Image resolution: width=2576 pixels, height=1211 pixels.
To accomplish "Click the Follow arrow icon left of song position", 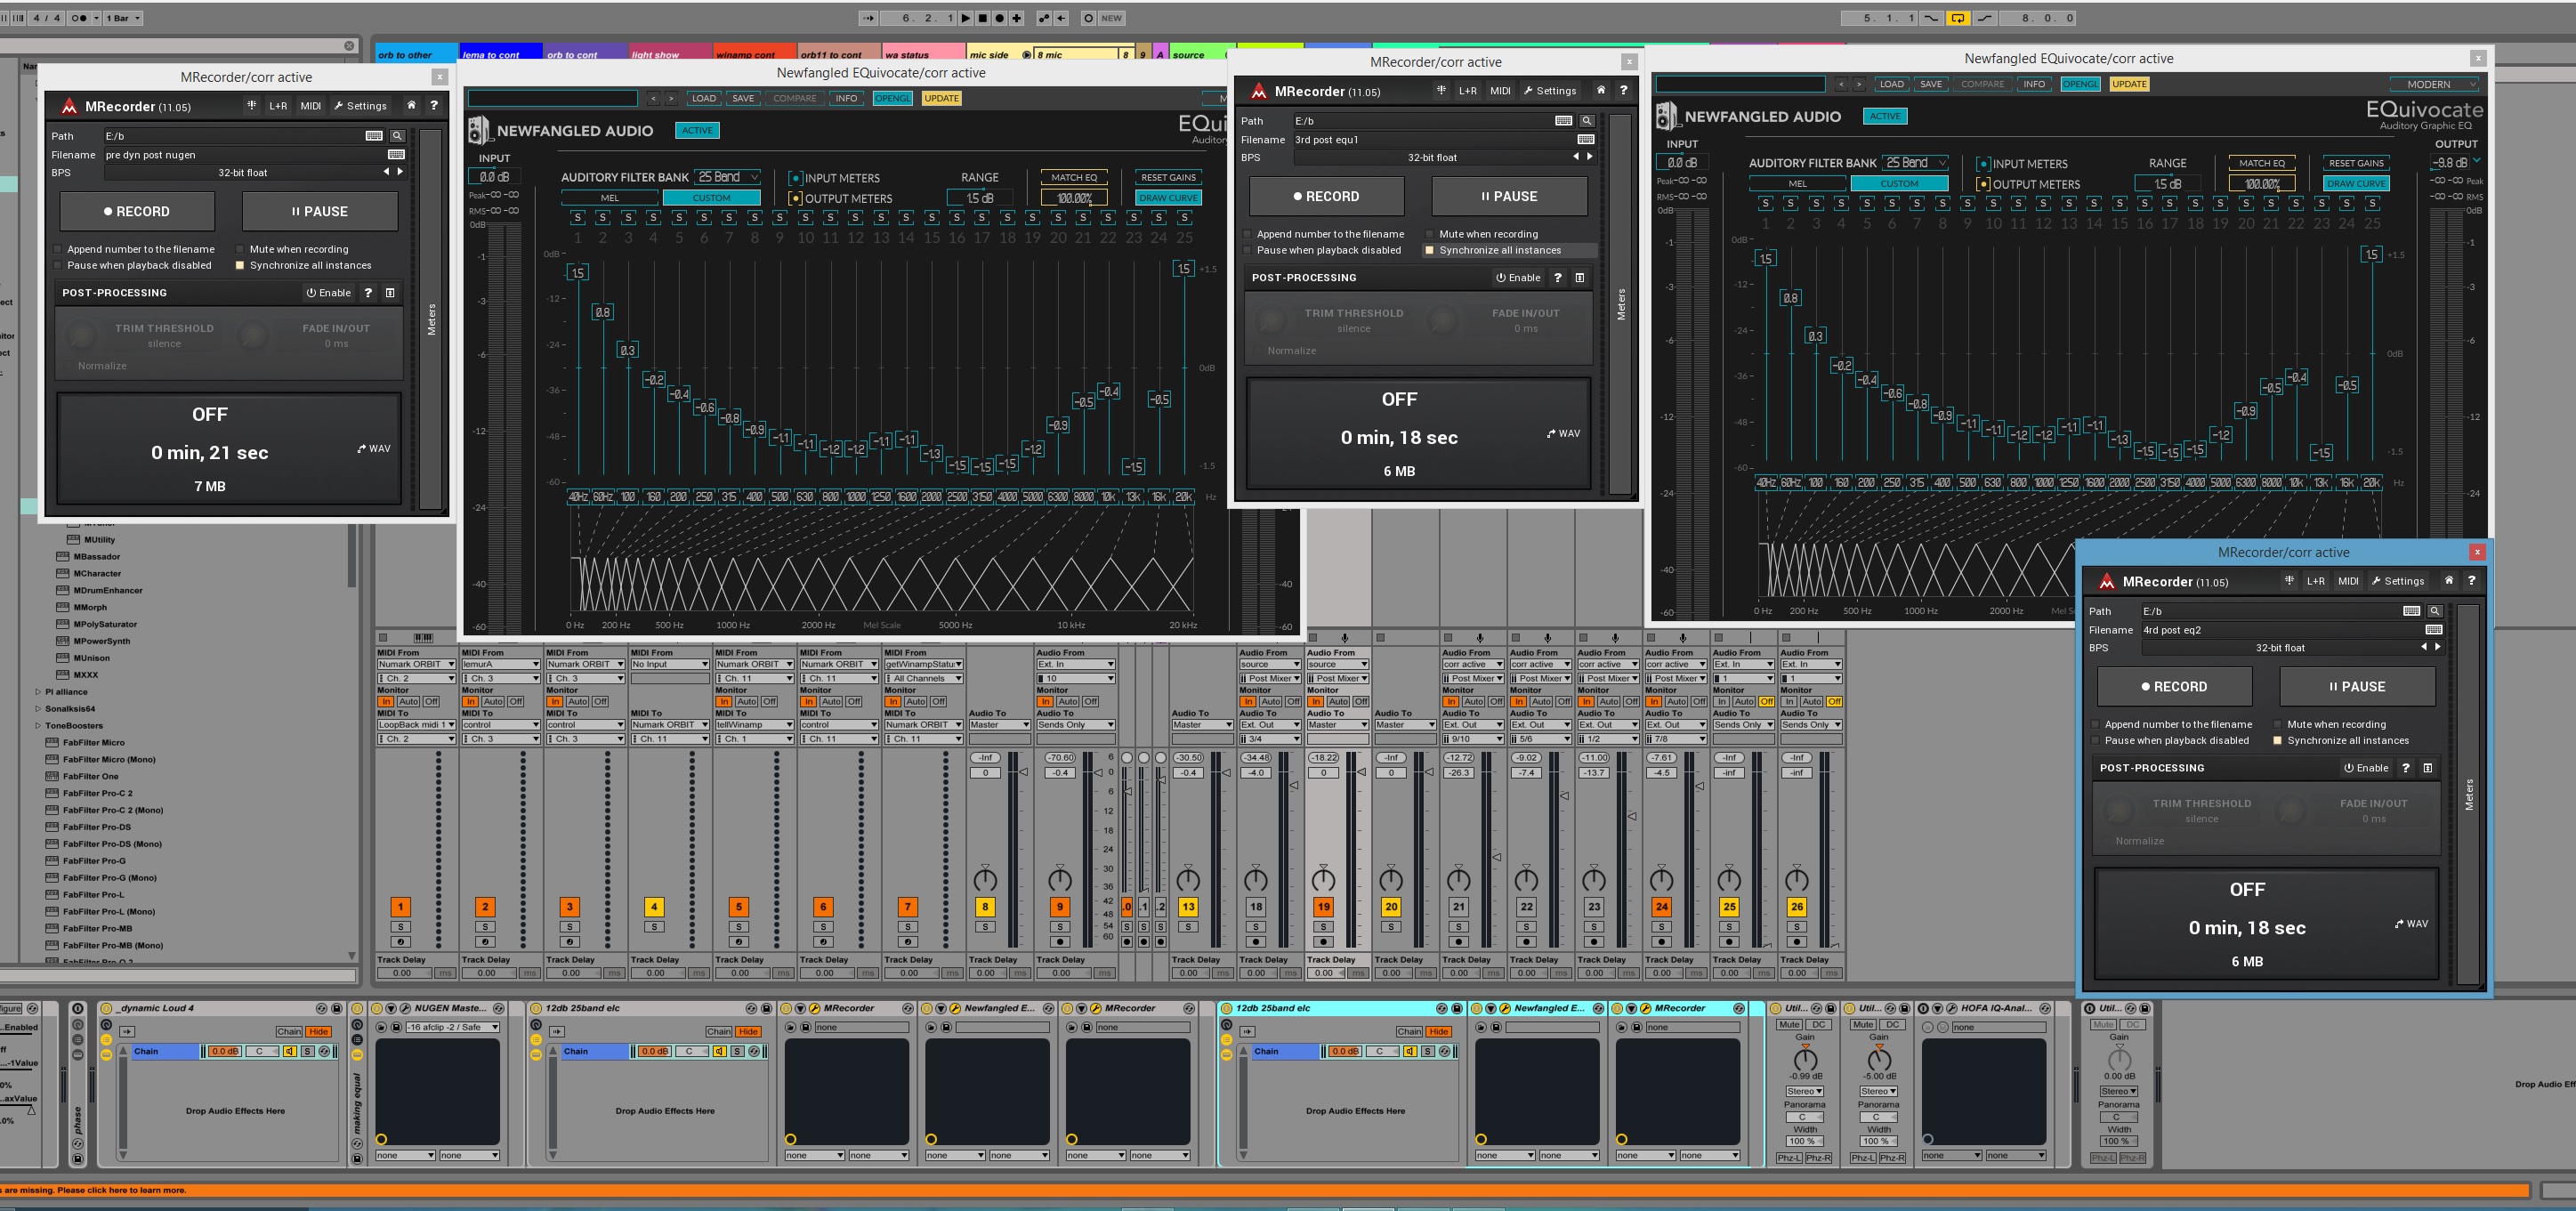I will [868, 18].
